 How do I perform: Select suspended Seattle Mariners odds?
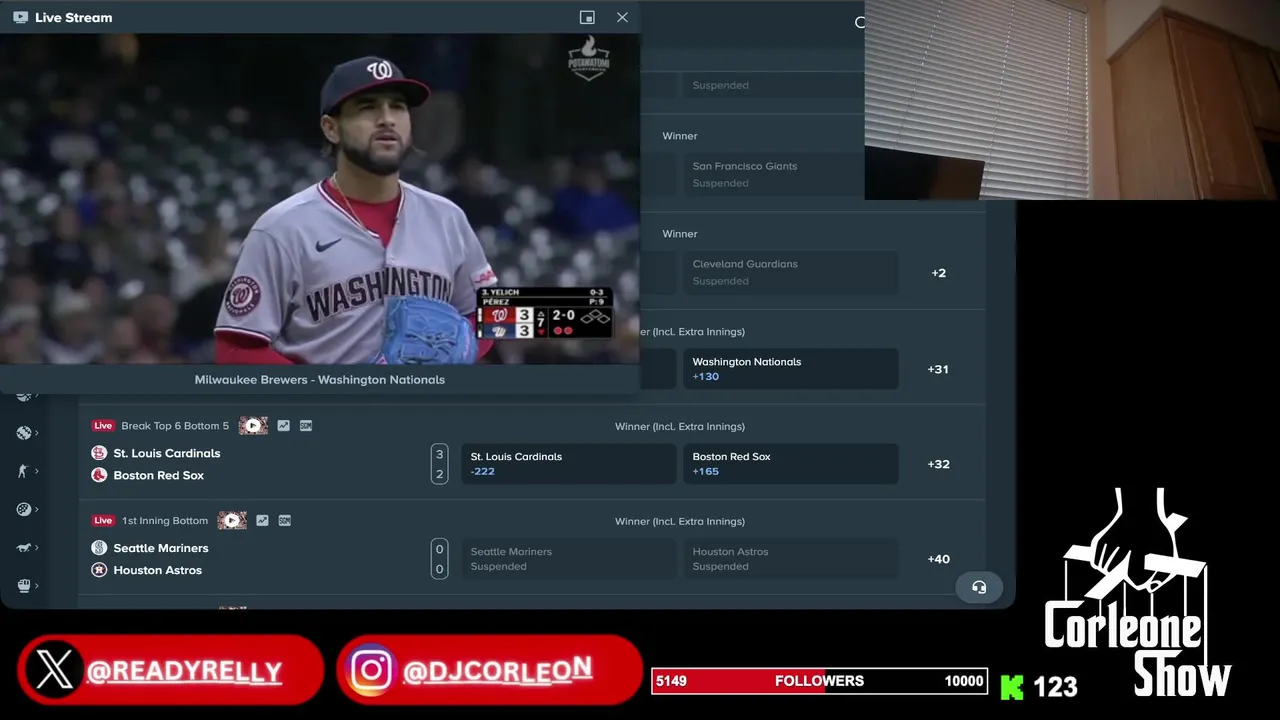pos(569,559)
